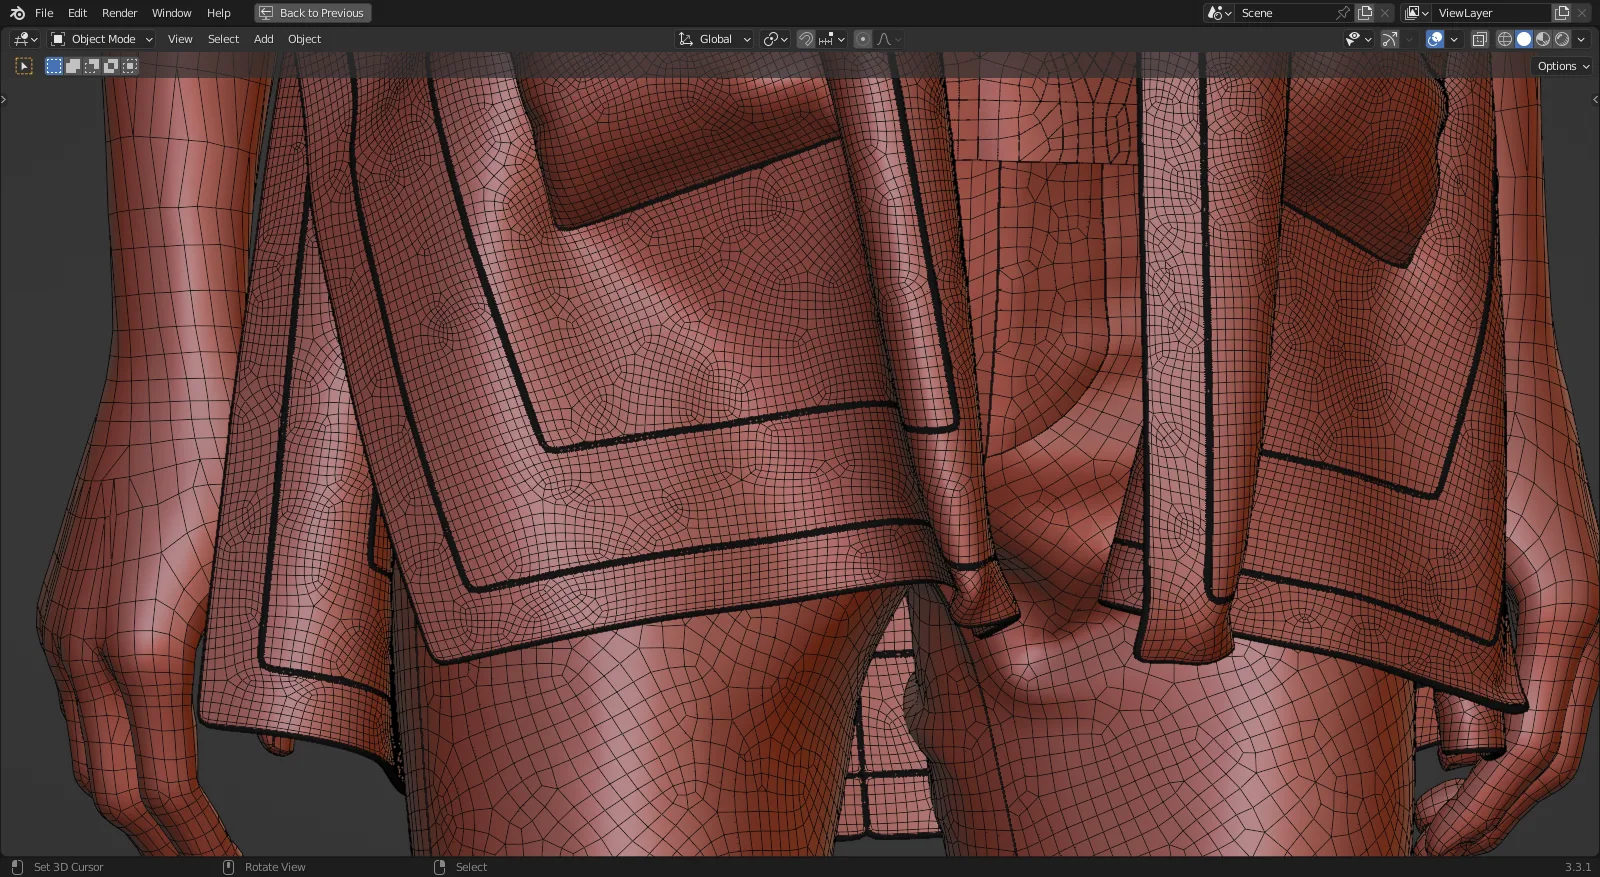This screenshot has height=877, width=1600.
Task: Open the Render menu
Action: pos(119,13)
